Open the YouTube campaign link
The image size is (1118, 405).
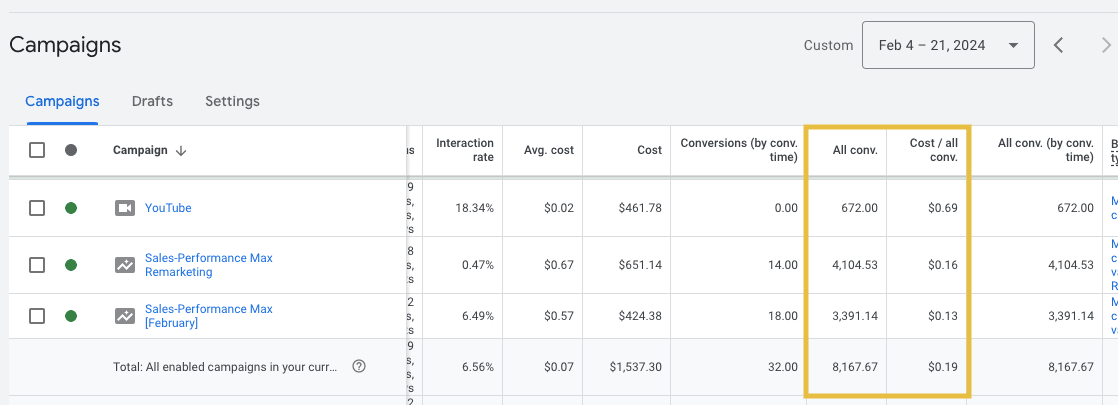tap(168, 208)
